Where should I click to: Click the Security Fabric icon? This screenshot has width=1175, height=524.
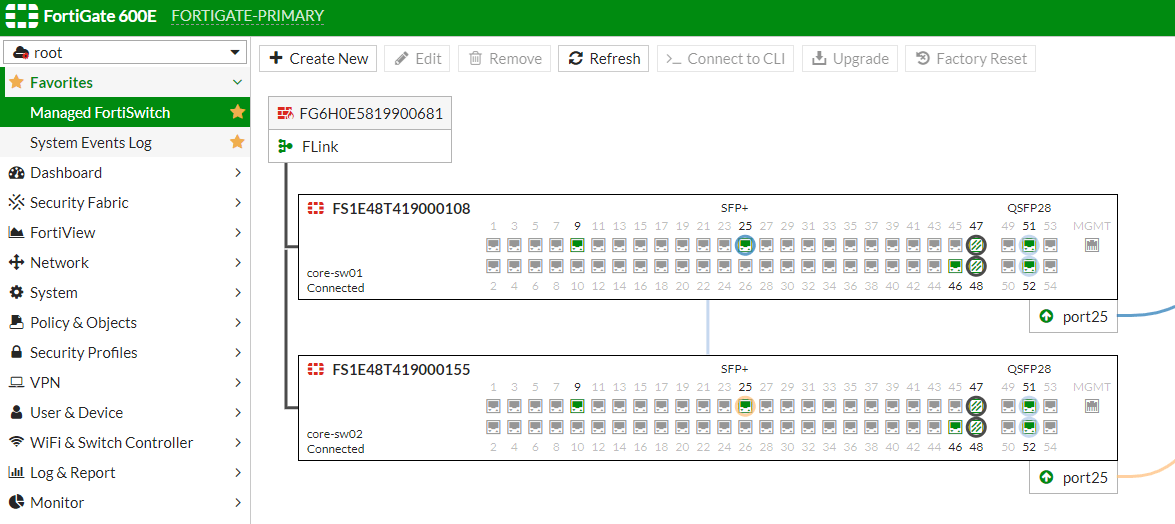click(x=16, y=202)
